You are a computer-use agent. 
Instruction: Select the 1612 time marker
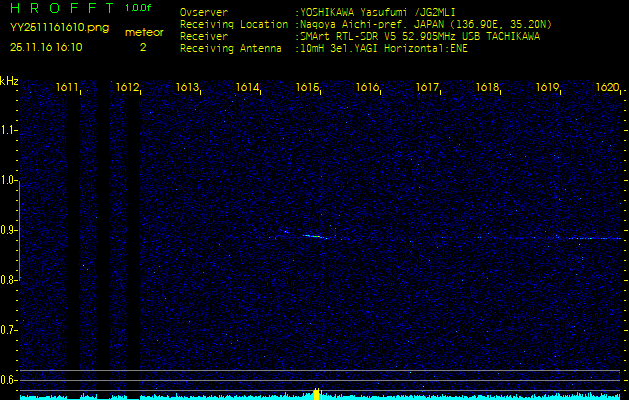[127, 88]
